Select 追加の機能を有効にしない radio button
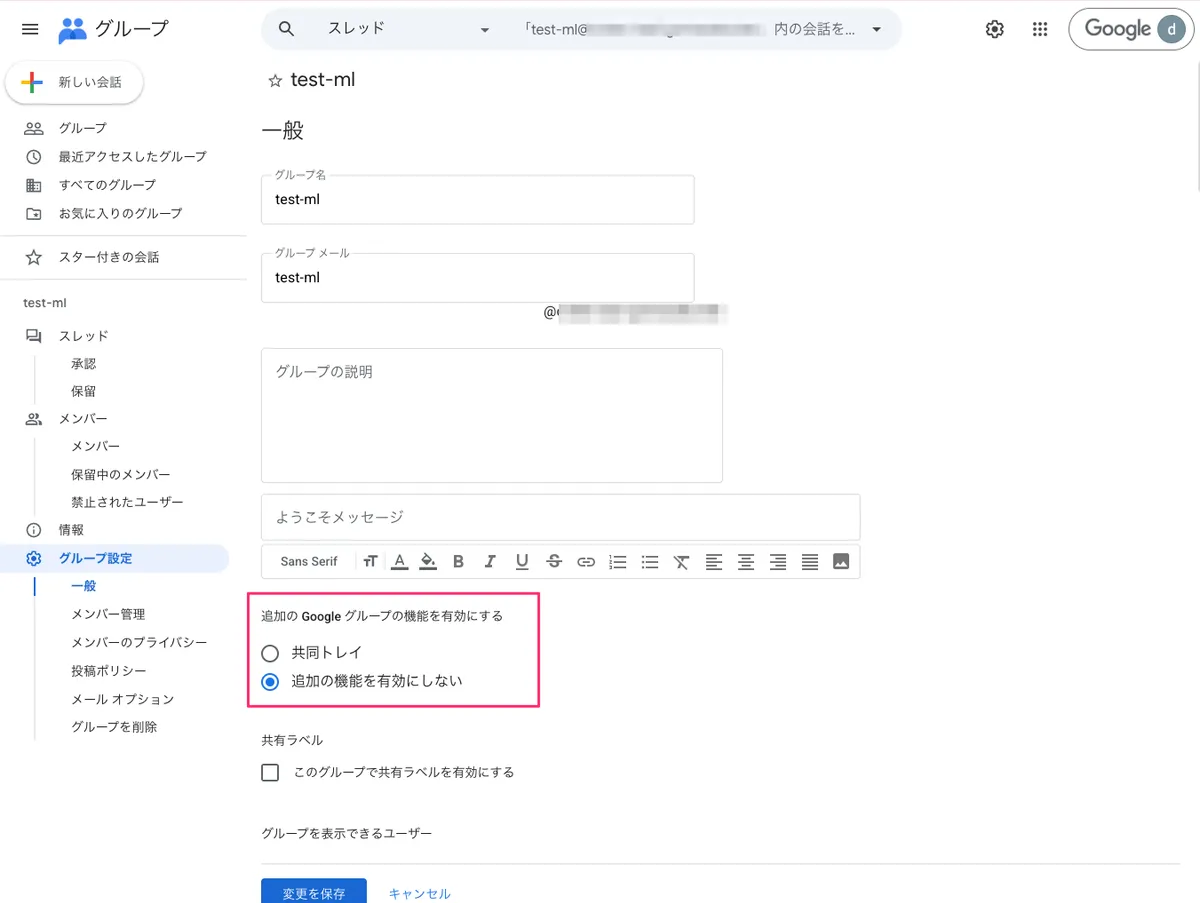This screenshot has height=903, width=1200. pos(270,682)
